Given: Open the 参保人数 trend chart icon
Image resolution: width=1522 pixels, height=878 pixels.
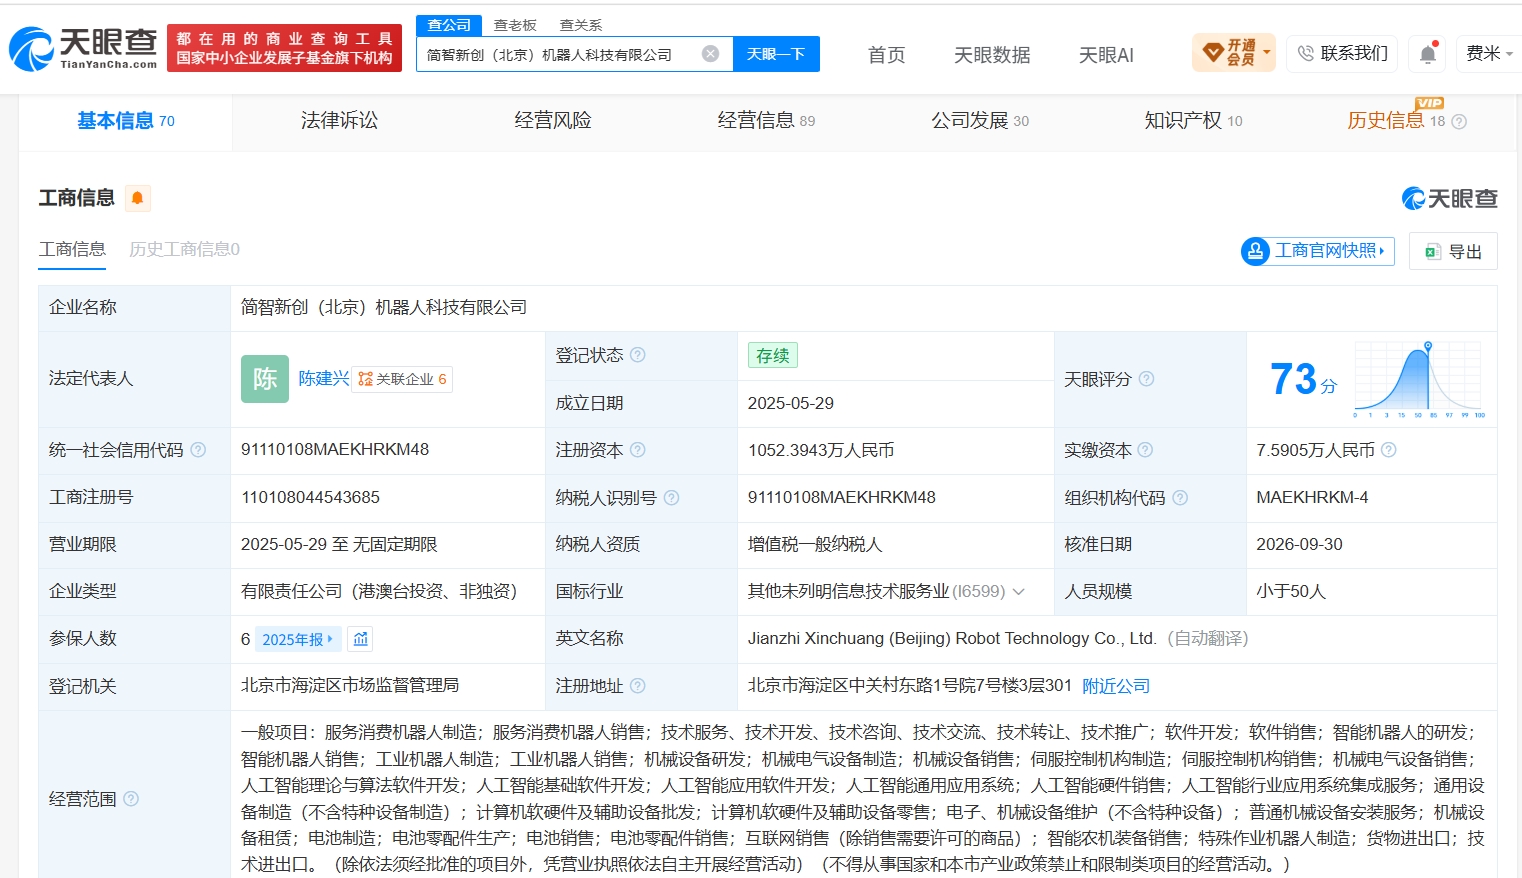Looking at the screenshot, I should pyautogui.click(x=361, y=639).
